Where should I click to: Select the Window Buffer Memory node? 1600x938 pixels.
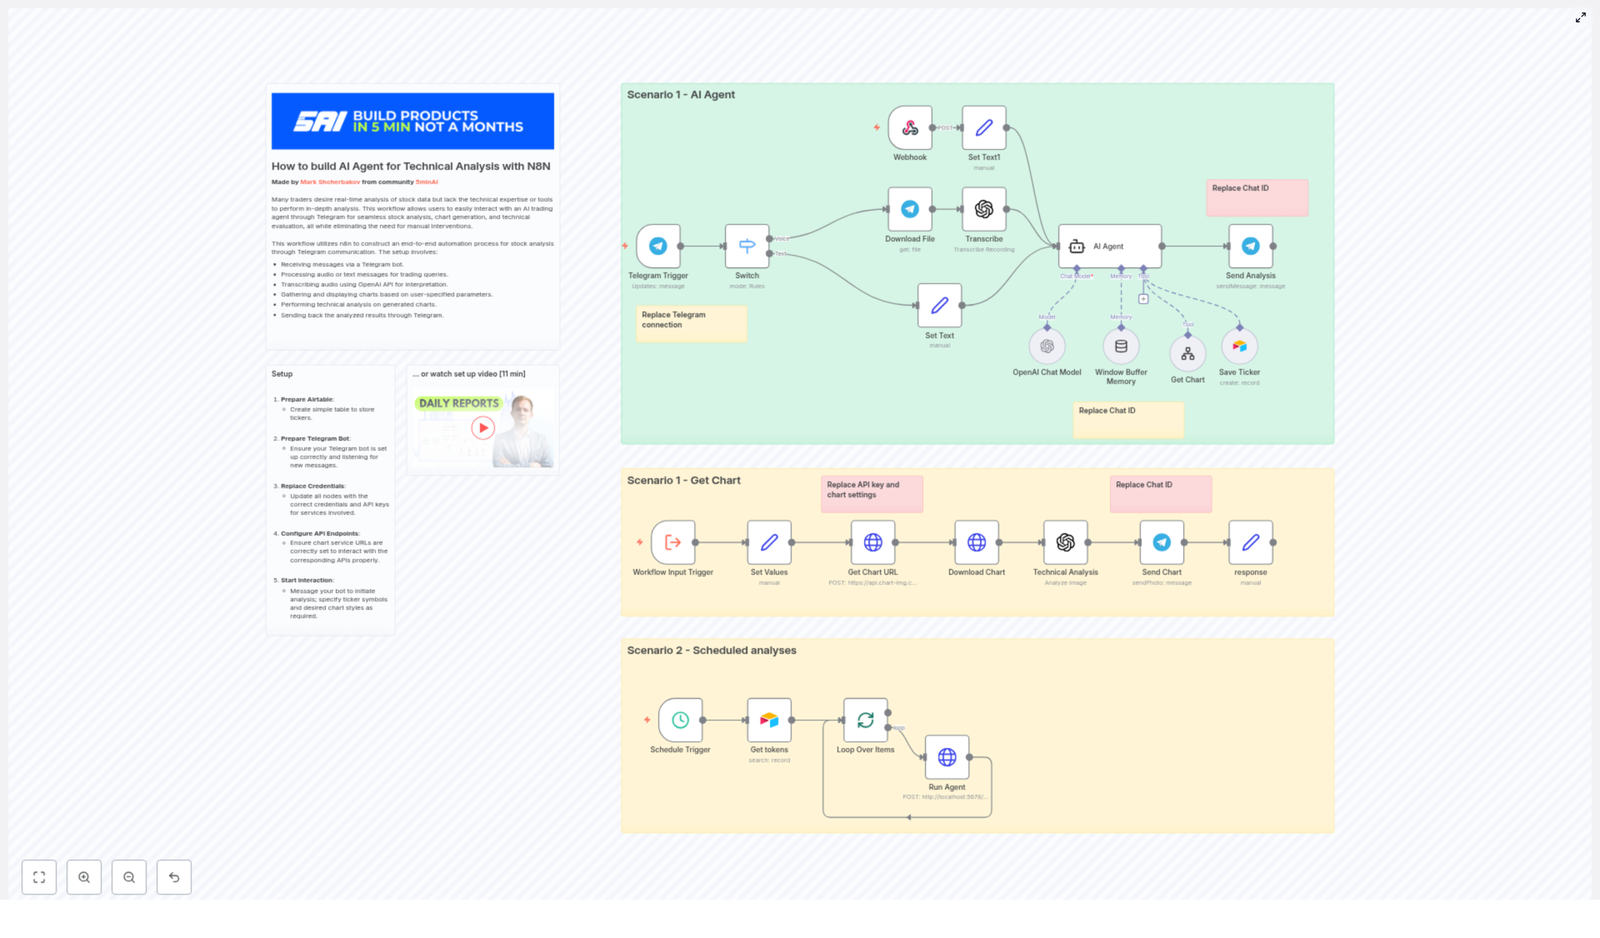(x=1121, y=345)
